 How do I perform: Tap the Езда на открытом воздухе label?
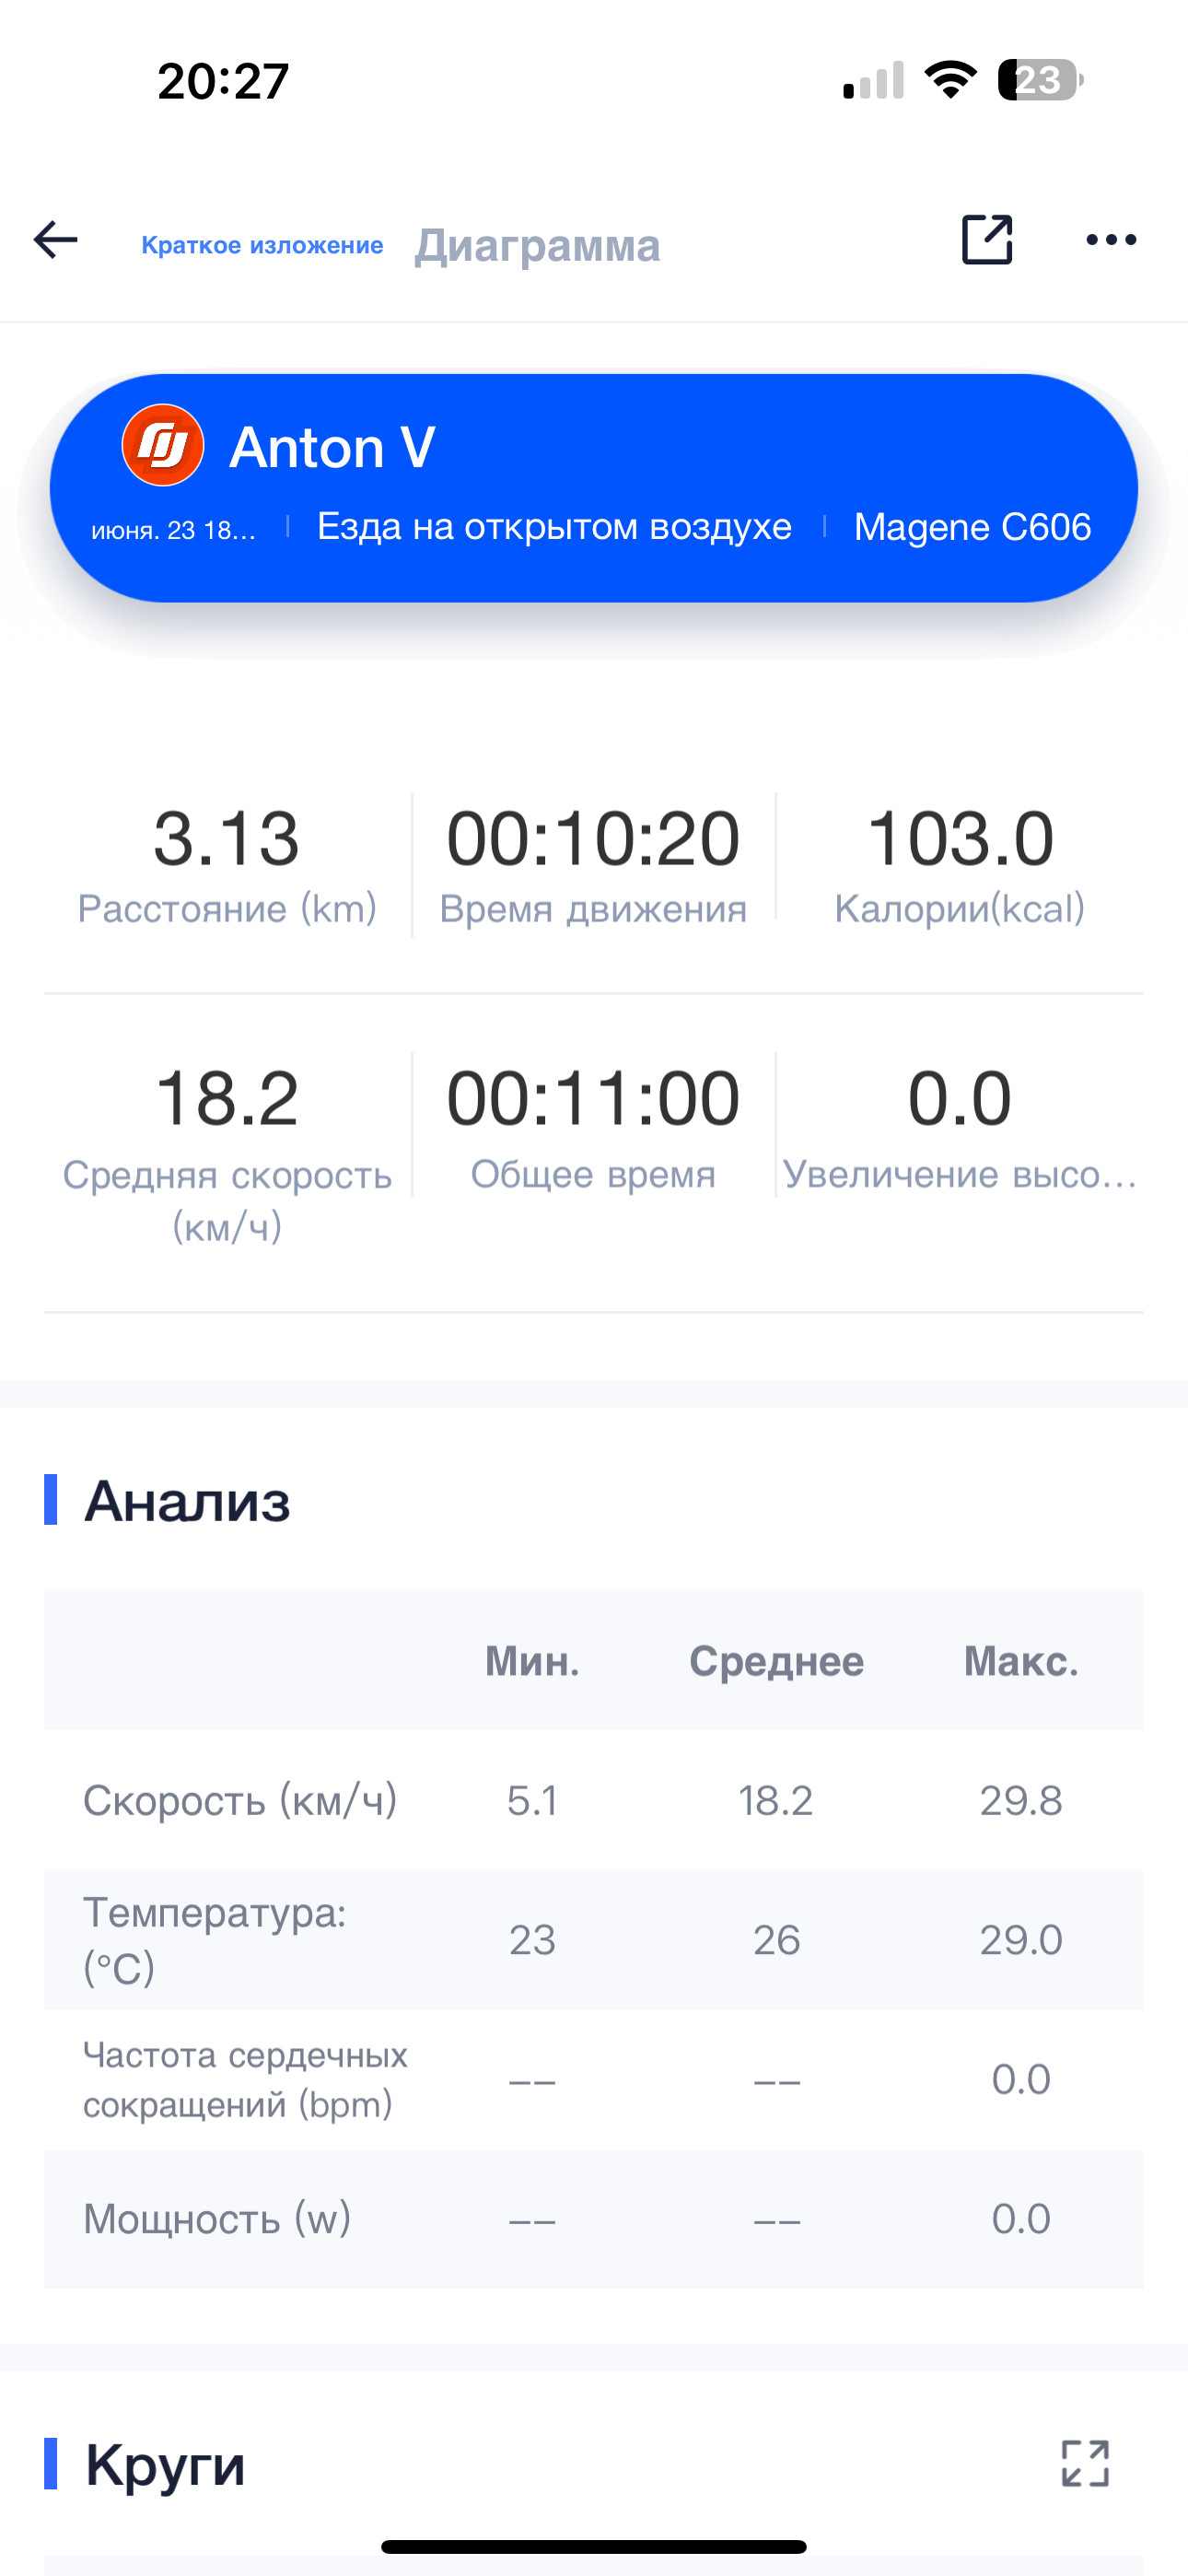tap(554, 527)
